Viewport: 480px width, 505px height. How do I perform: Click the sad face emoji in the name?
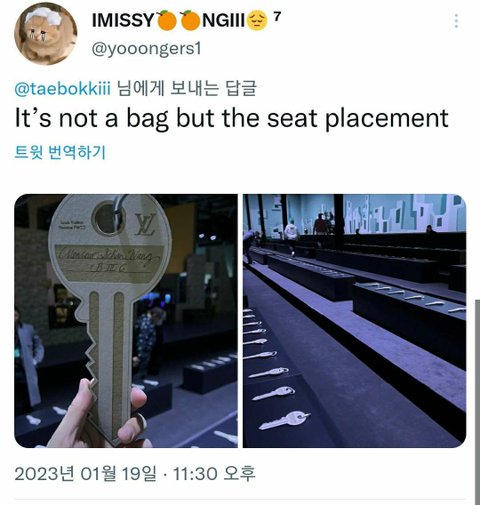click(257, 20)
